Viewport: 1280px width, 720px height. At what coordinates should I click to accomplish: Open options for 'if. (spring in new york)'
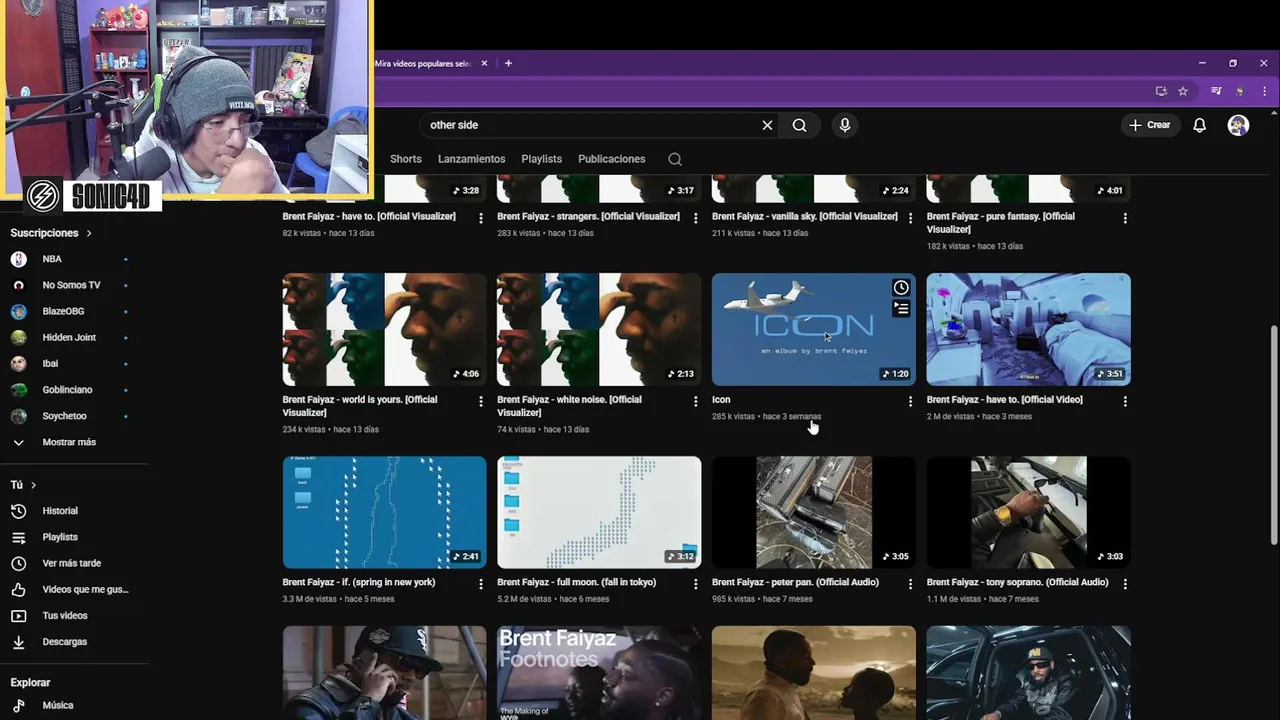coord(481,584)
